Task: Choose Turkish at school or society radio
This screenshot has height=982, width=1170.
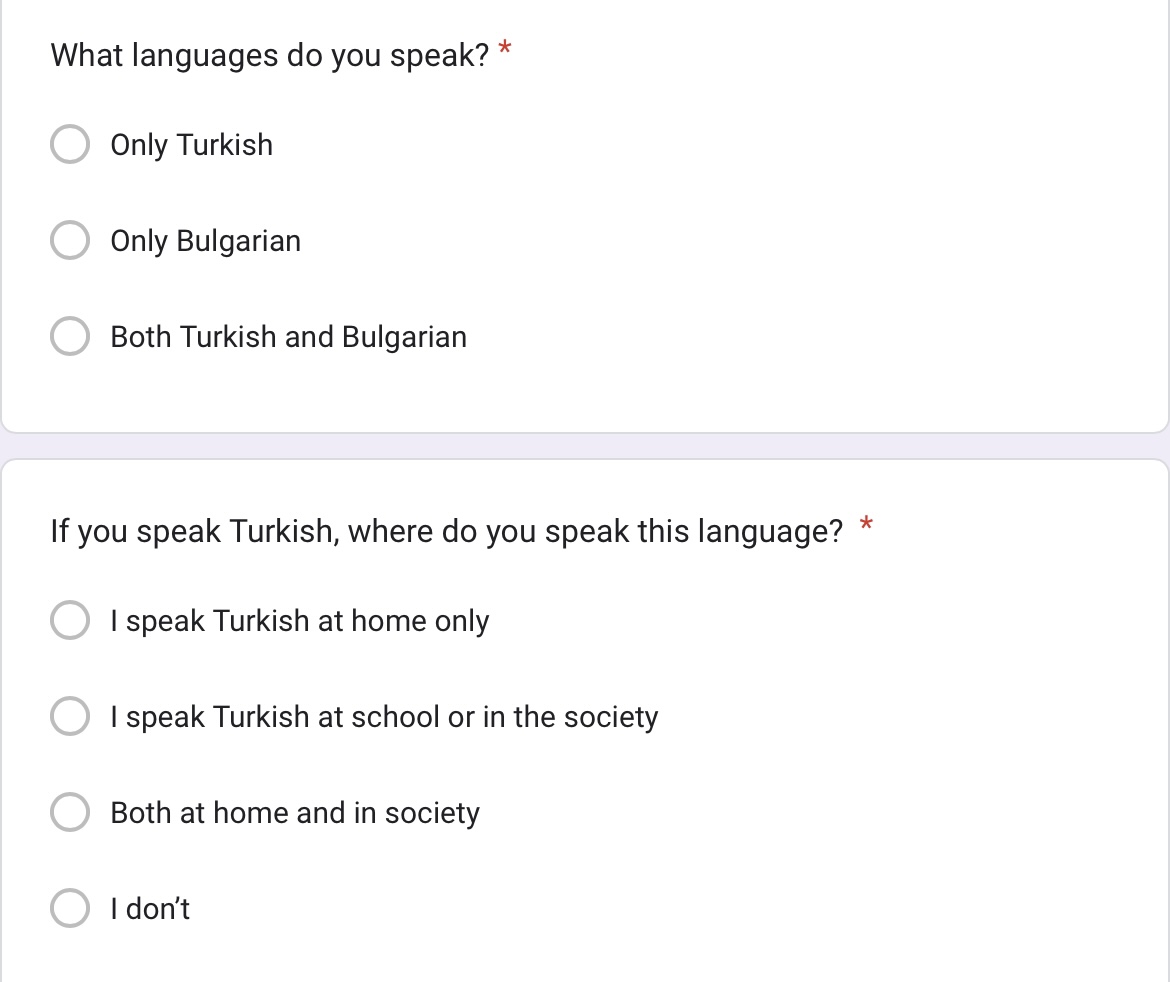Action: (x=70, y=716)
